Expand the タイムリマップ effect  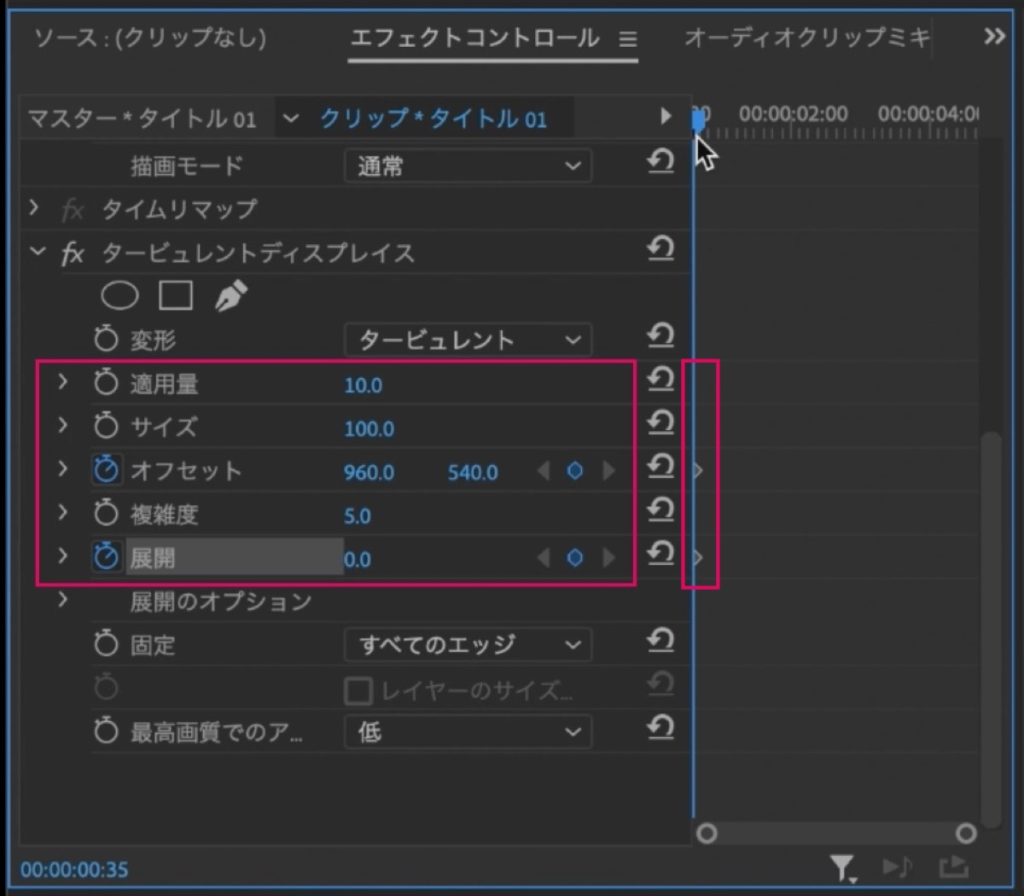click(x=35, y=208)
